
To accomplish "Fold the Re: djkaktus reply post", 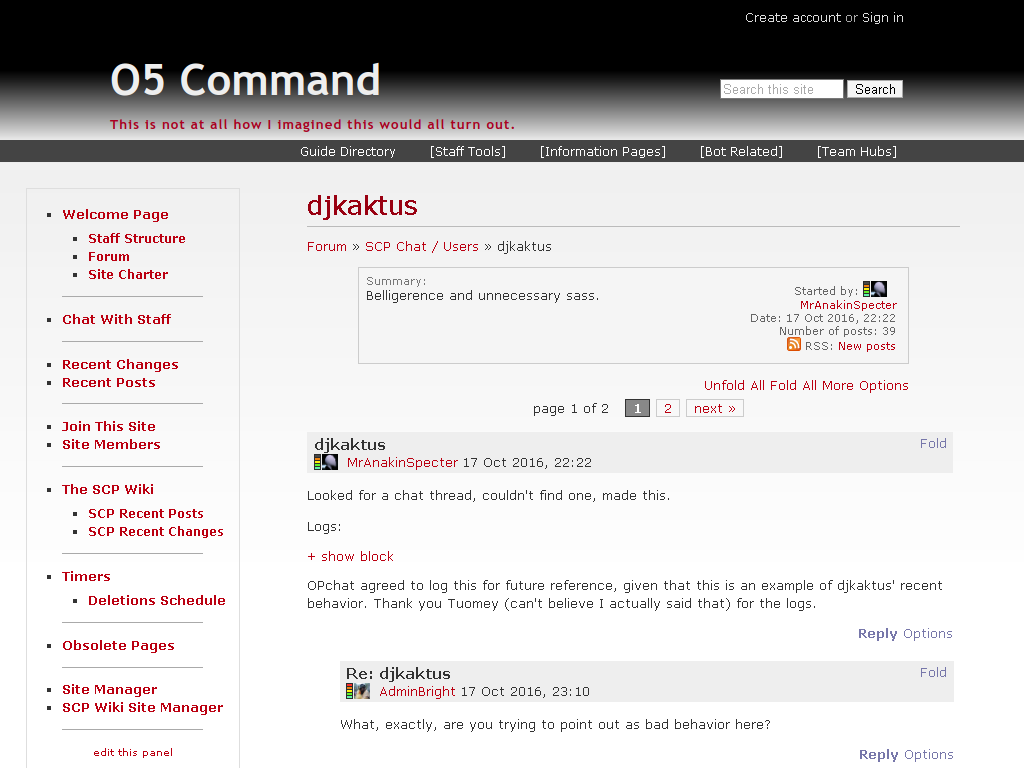I will coord(933,673).
